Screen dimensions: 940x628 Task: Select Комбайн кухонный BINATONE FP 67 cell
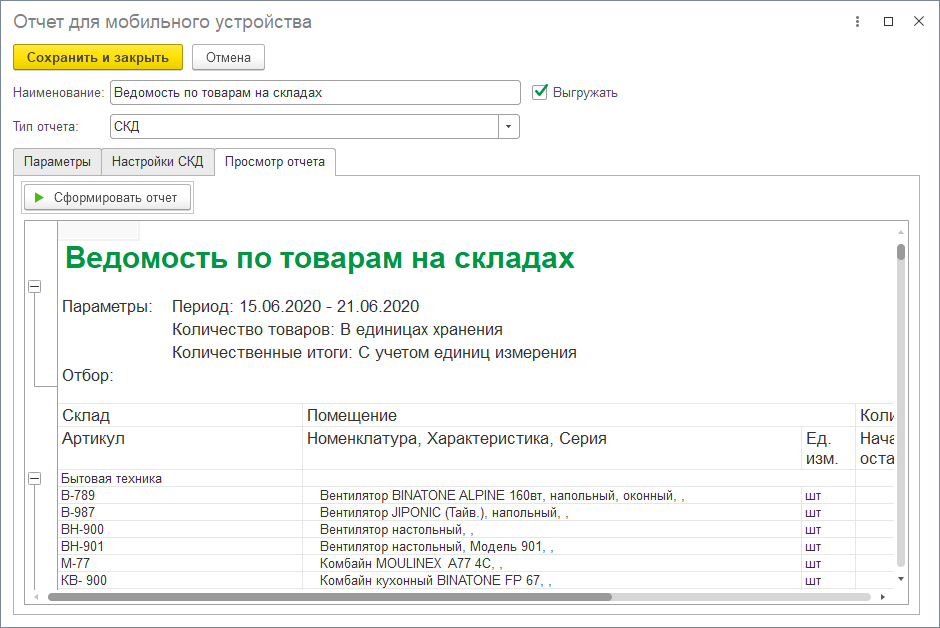(552, 581)
